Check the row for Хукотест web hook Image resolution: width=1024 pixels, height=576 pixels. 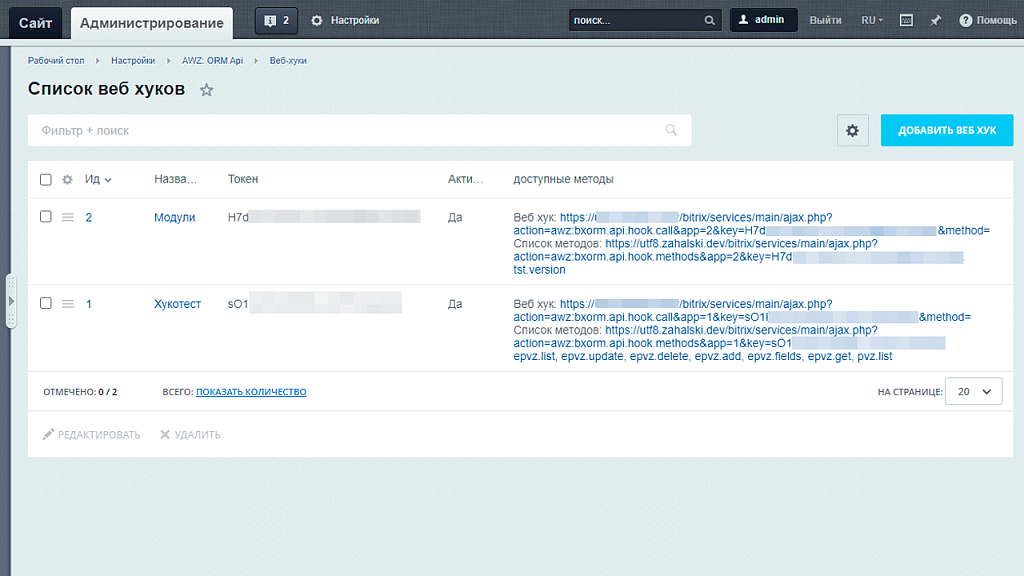(46, 304)
